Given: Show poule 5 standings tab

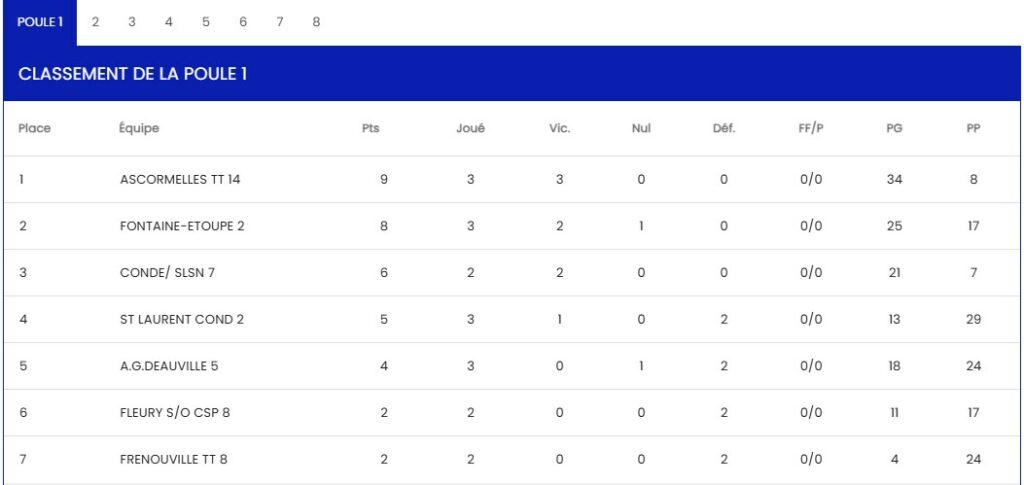Looking at the screenshot, I should [206, 23].
